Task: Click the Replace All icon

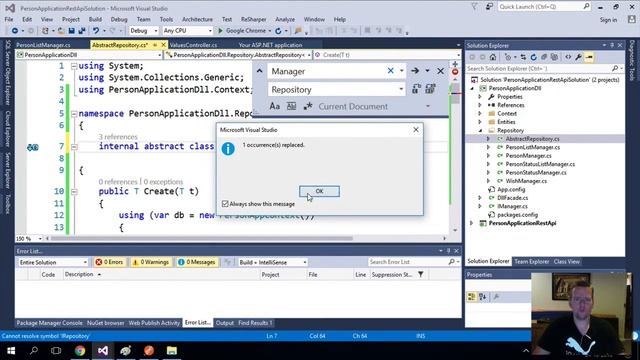Action: (430, 89)
